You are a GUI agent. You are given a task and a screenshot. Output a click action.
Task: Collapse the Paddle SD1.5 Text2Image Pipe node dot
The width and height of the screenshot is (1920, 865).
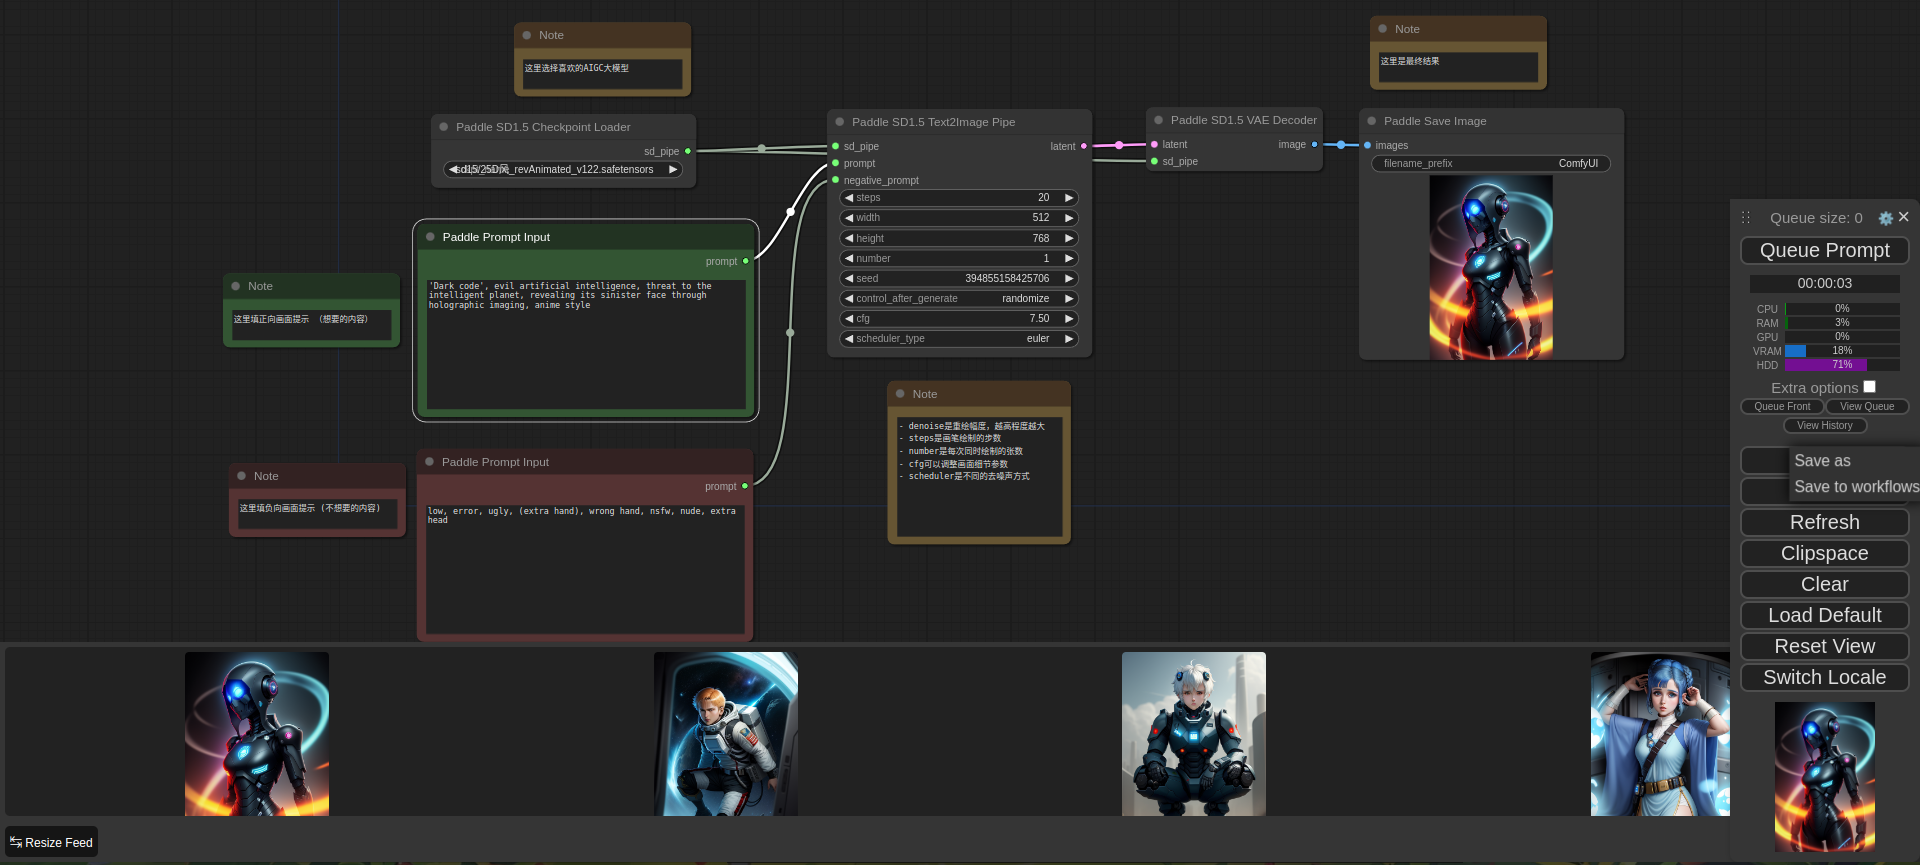[840, 122]
